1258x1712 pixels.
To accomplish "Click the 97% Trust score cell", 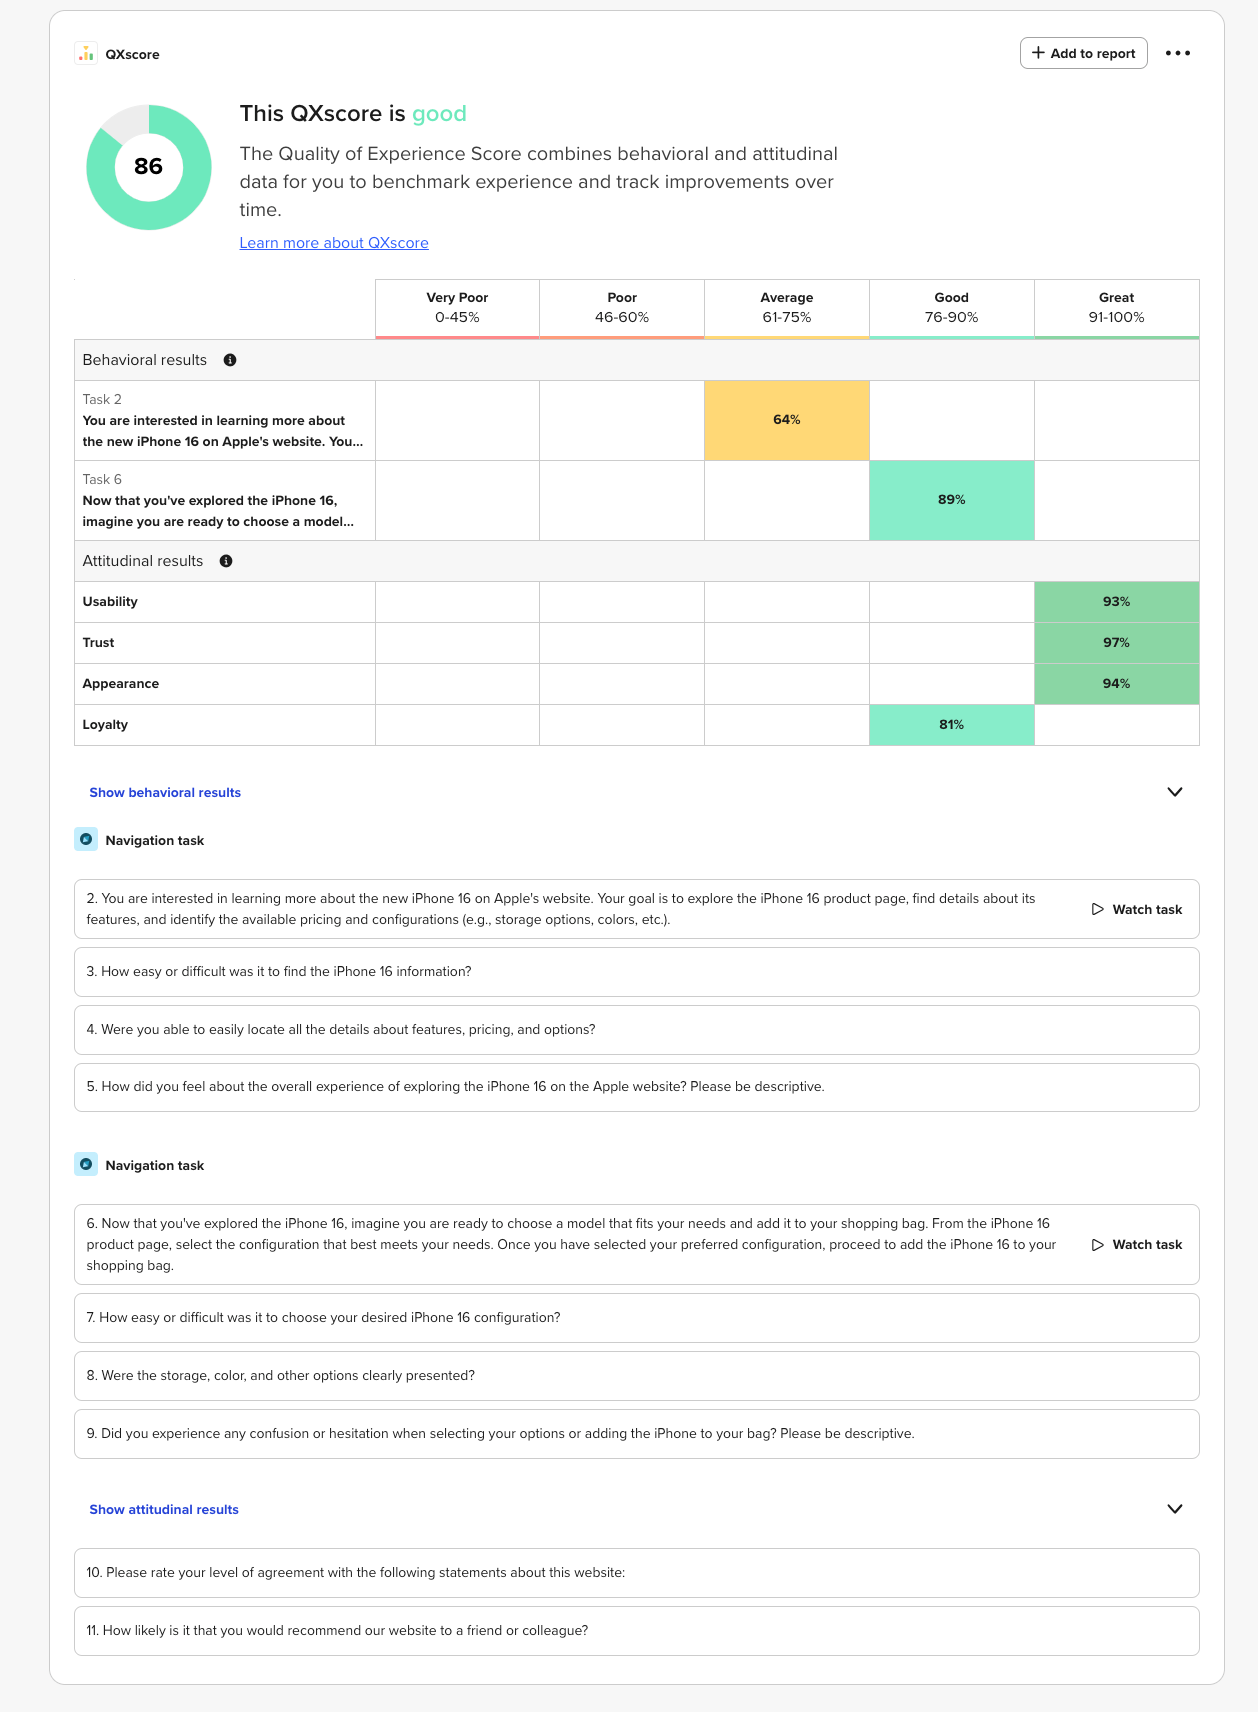I will click(x=1117, y=643).
